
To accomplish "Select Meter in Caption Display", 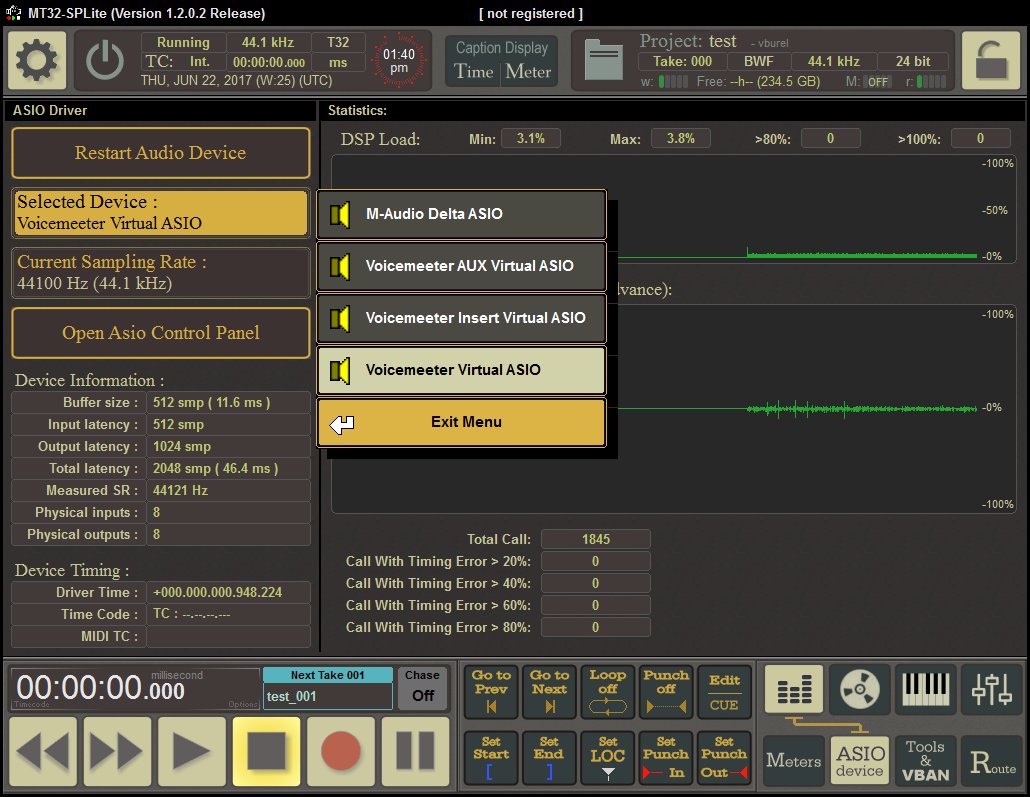I will point(528,71).
